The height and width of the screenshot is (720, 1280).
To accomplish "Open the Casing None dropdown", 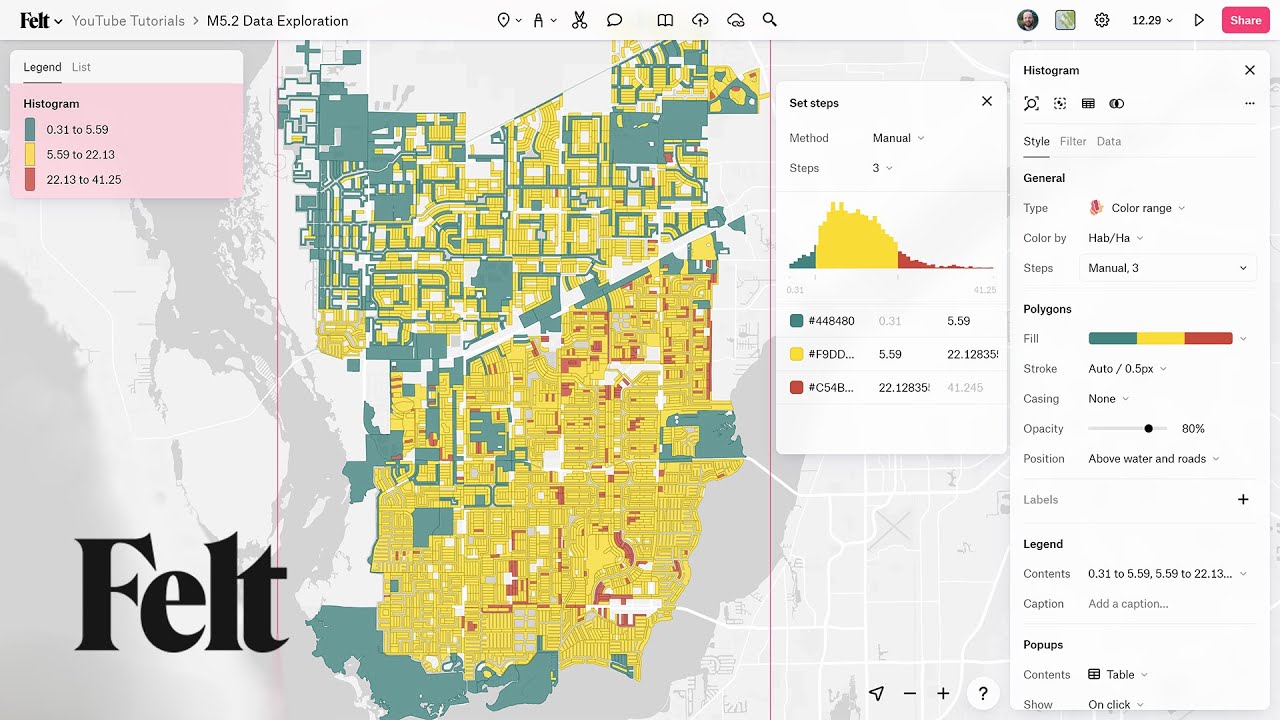I will click(1108, 398).
